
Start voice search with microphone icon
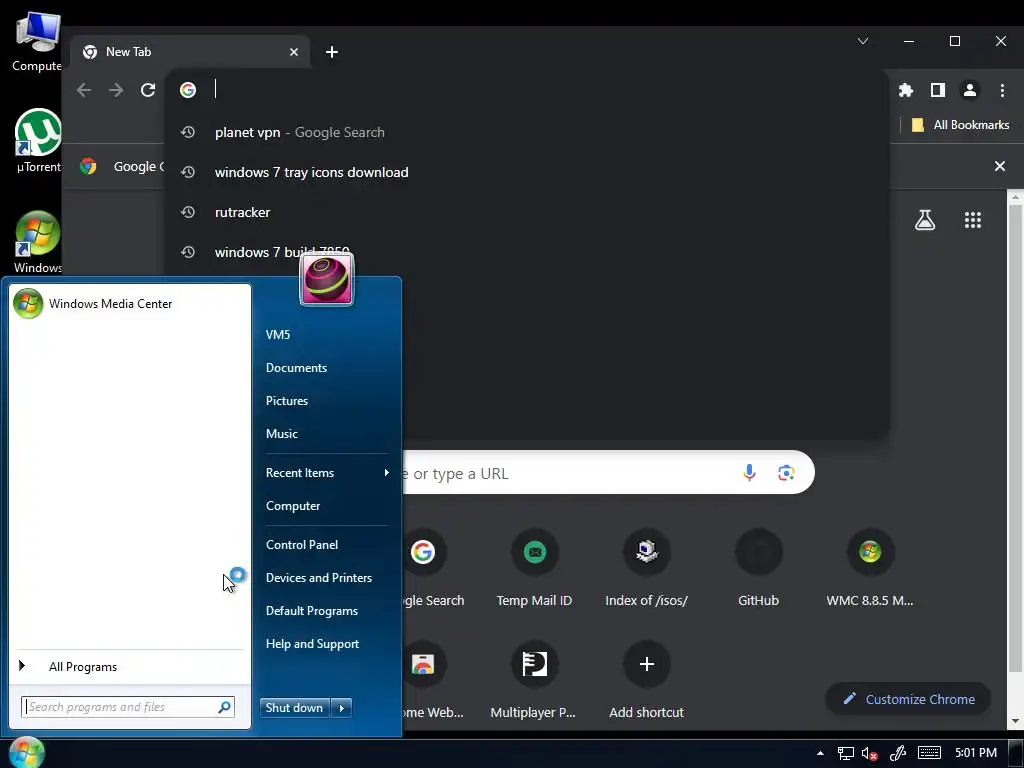coord(750,473)
